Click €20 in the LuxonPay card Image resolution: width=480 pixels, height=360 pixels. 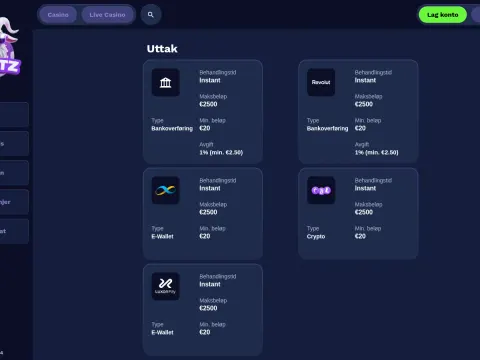point(205,332)
